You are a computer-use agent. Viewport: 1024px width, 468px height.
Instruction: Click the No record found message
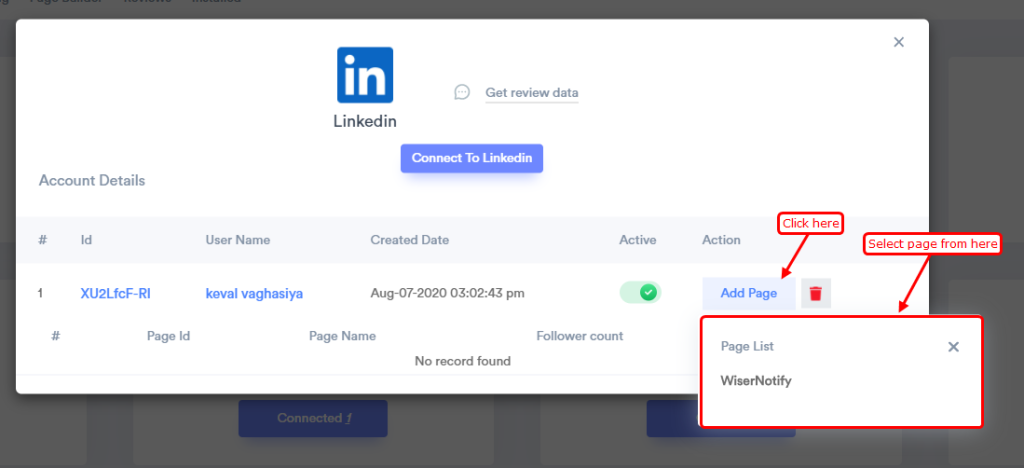pos(462,361)
